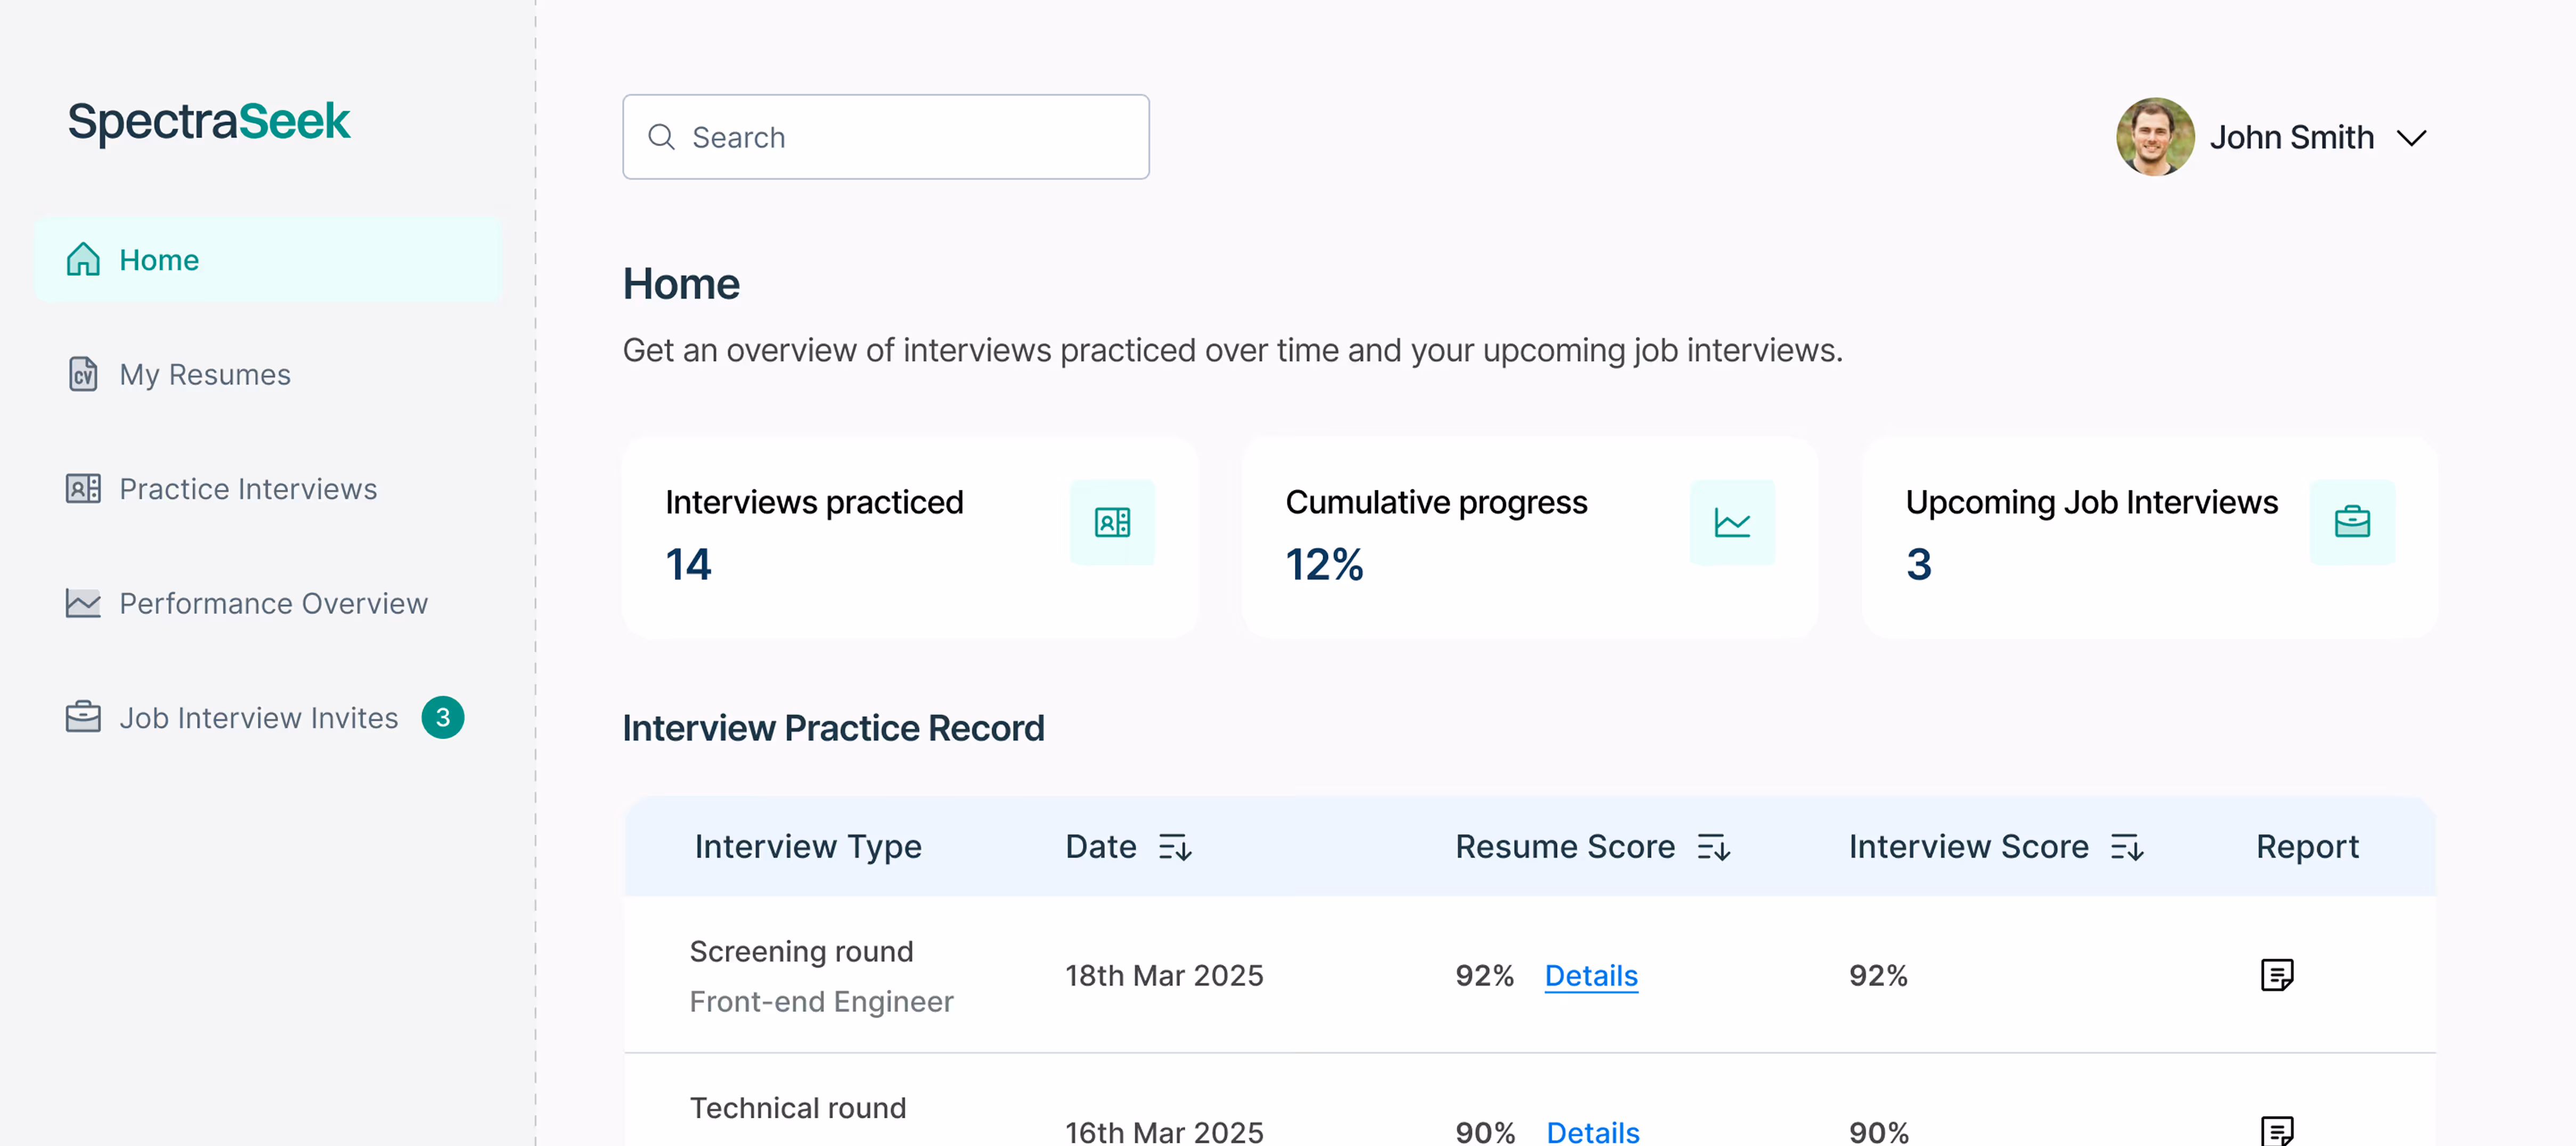Viewport: 2576px width, 1146px height.
Task: Click the 92% interview score cell
Action: point(1878,975)
